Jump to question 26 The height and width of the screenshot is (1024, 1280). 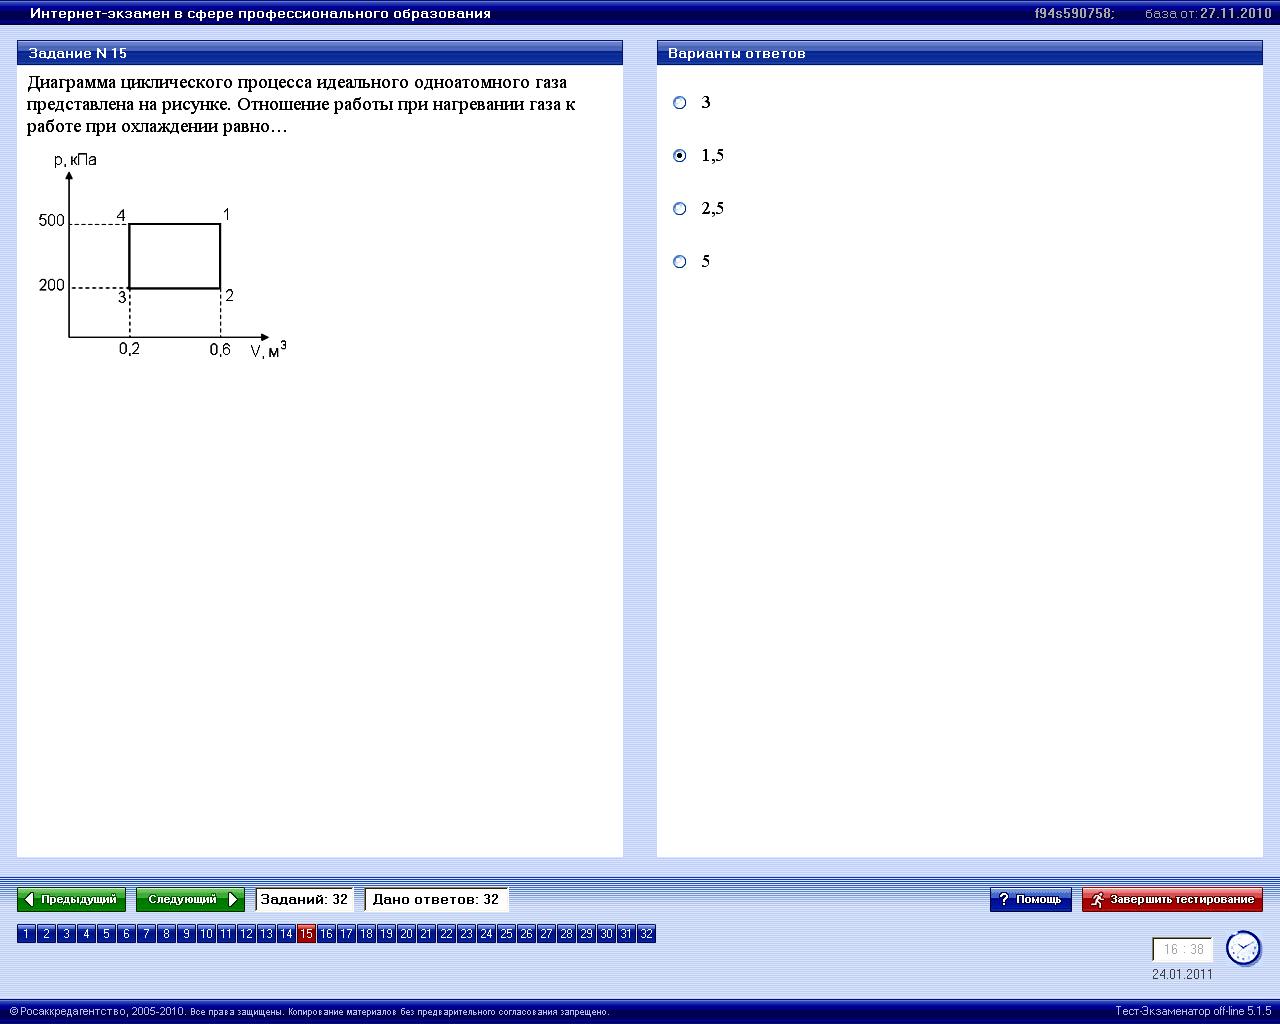click(526, 934)
